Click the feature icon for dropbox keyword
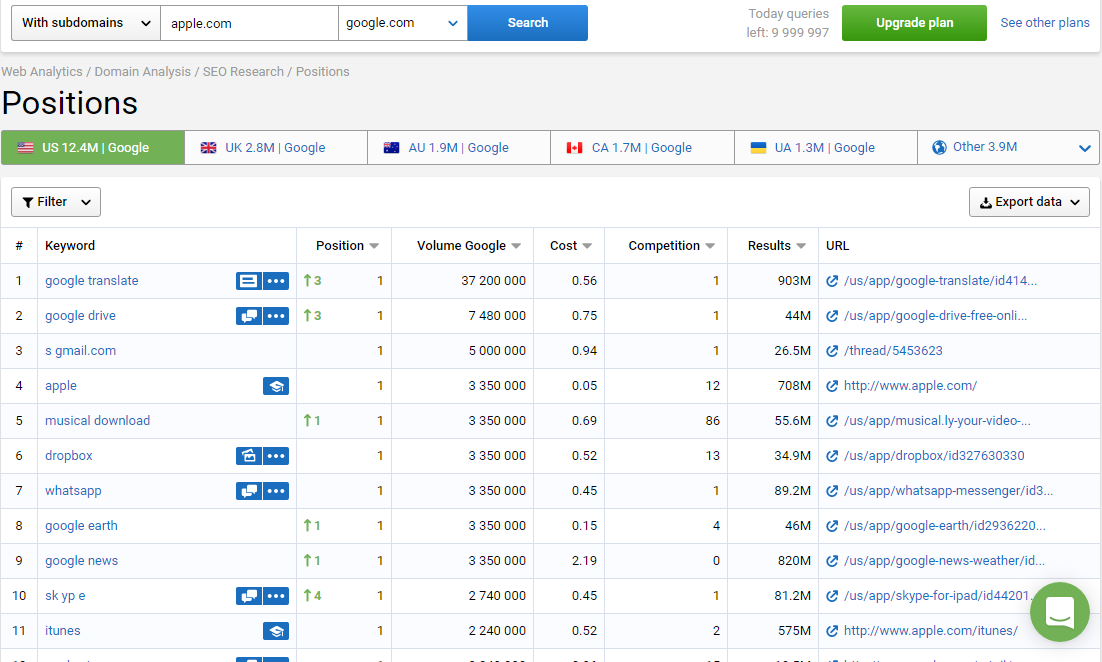This screenshot has height=662, width=1102. (249, 456)
